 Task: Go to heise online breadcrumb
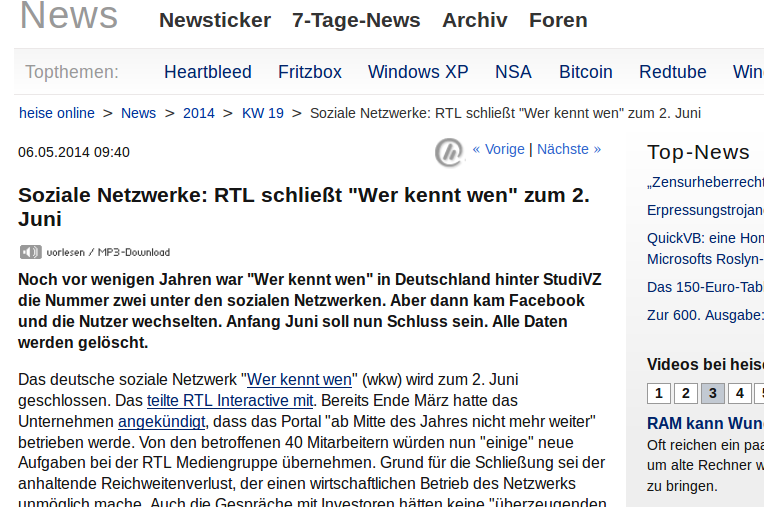pyautogui.click(x=57, y=113)
